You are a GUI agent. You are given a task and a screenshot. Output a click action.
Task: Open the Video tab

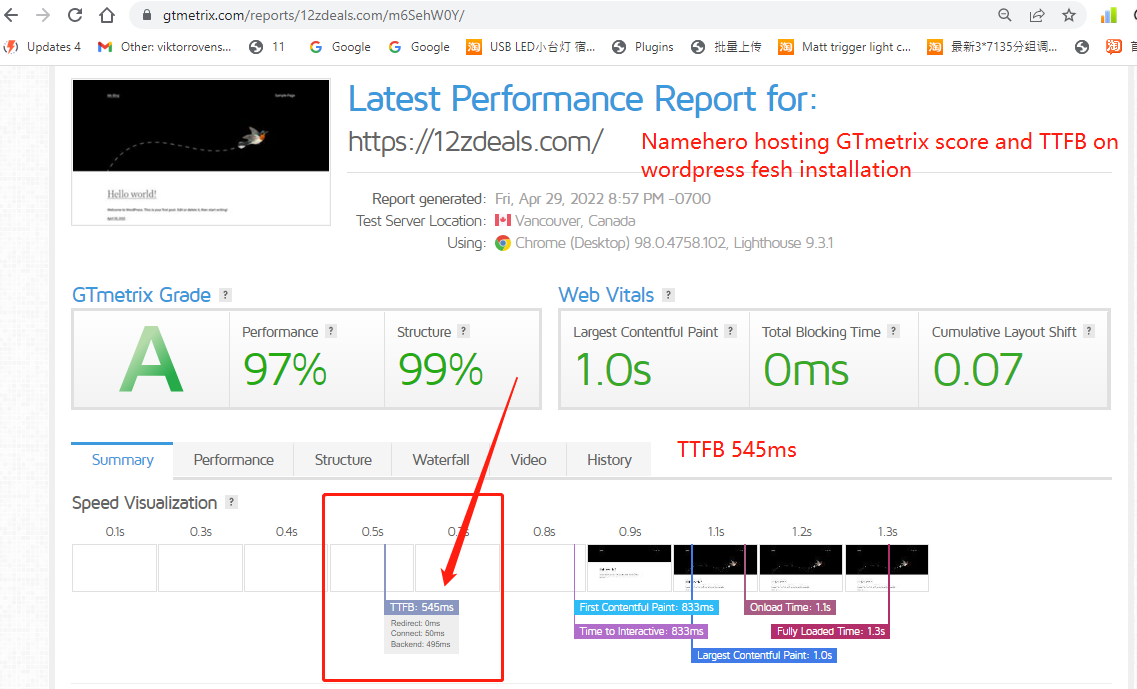coord(528,460)
